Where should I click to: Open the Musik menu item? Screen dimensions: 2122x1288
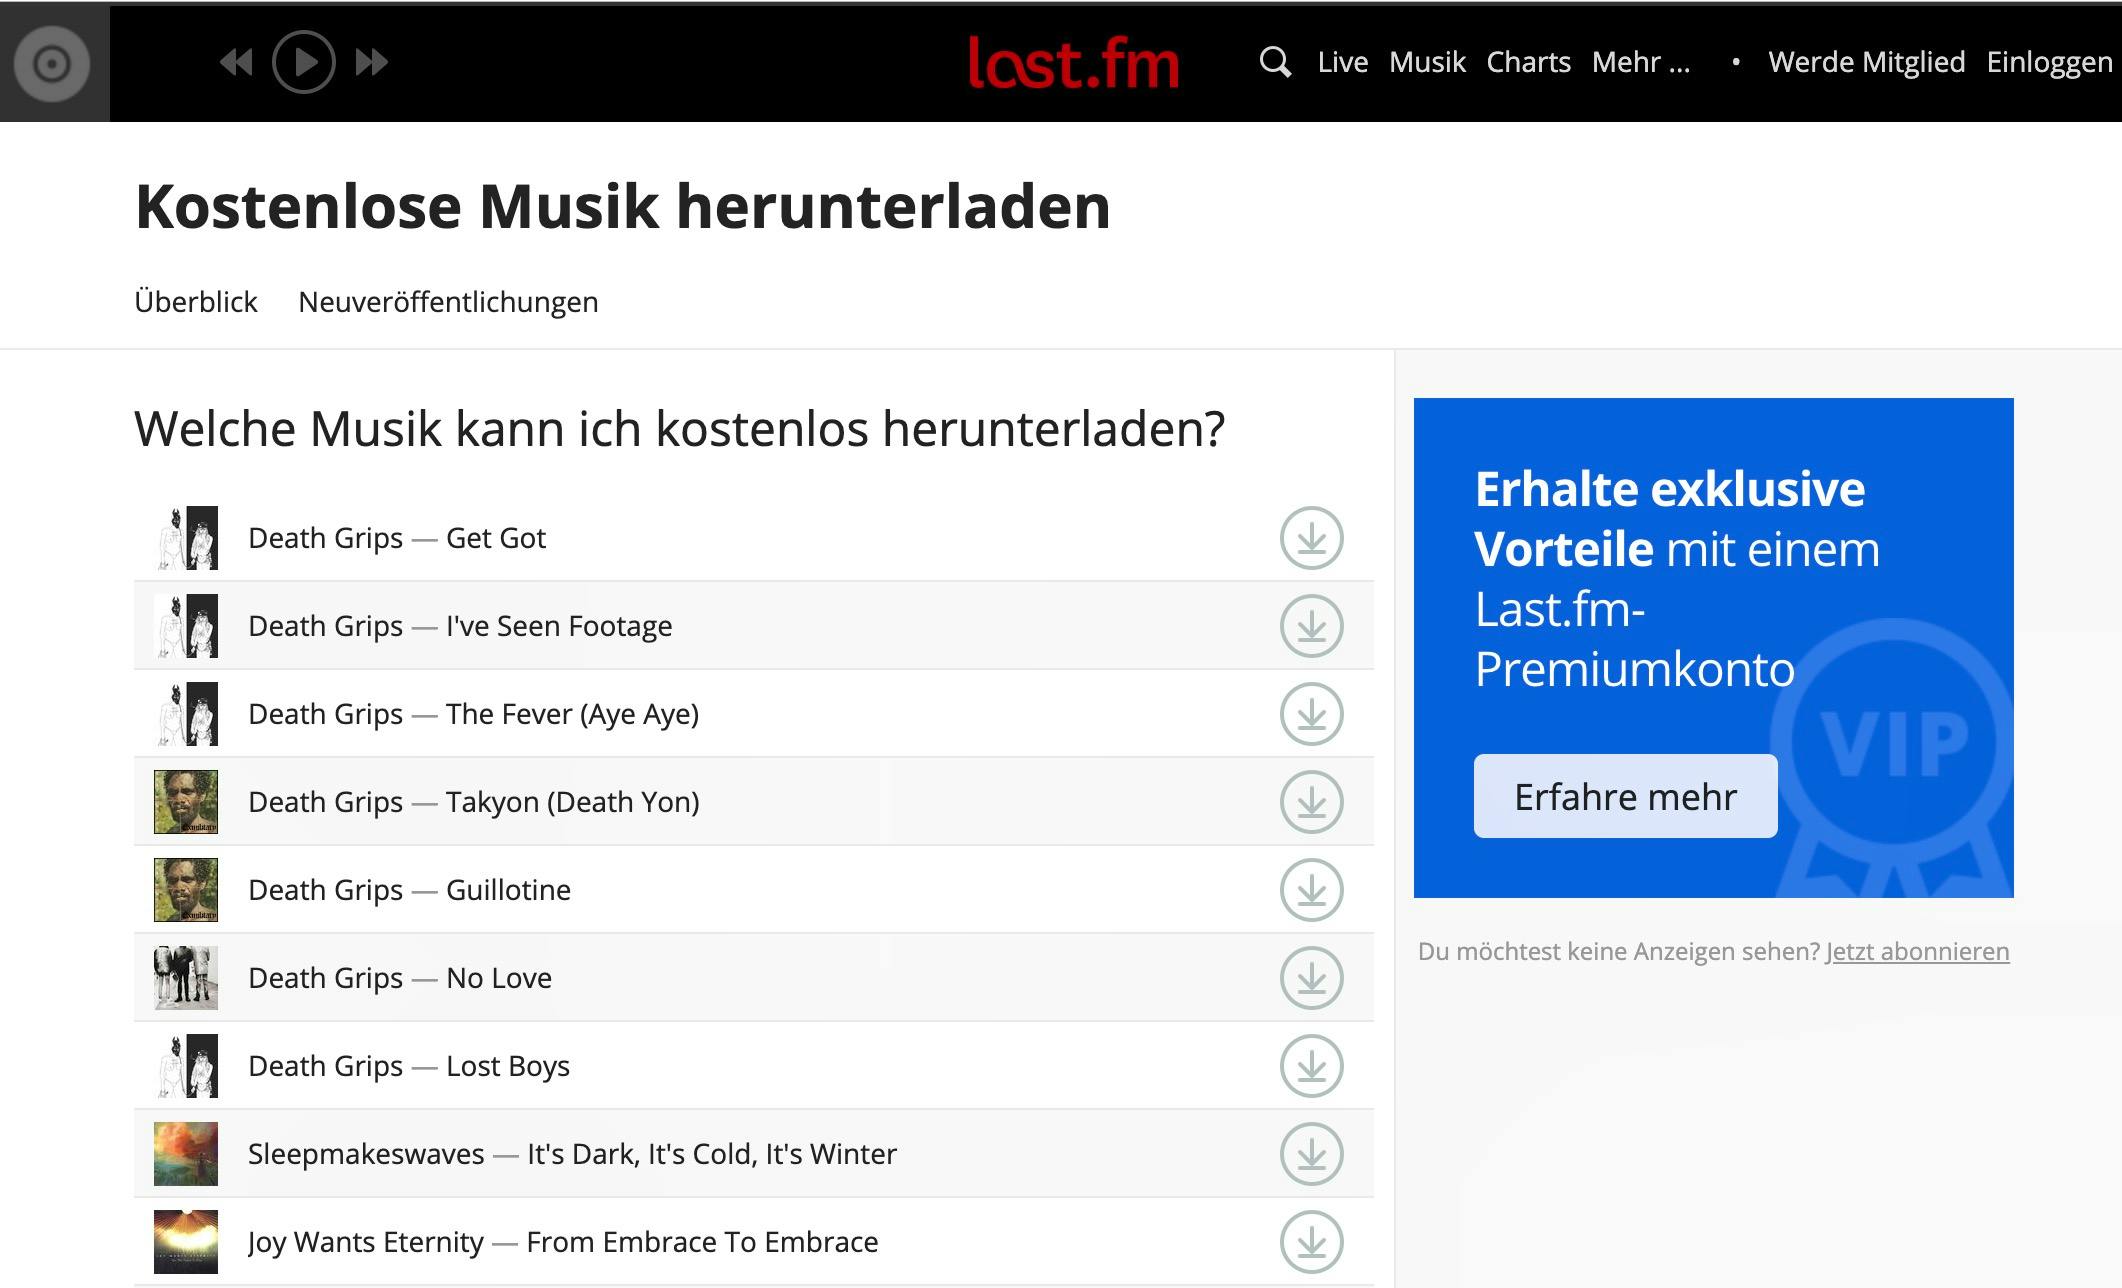click(1427, 61)
